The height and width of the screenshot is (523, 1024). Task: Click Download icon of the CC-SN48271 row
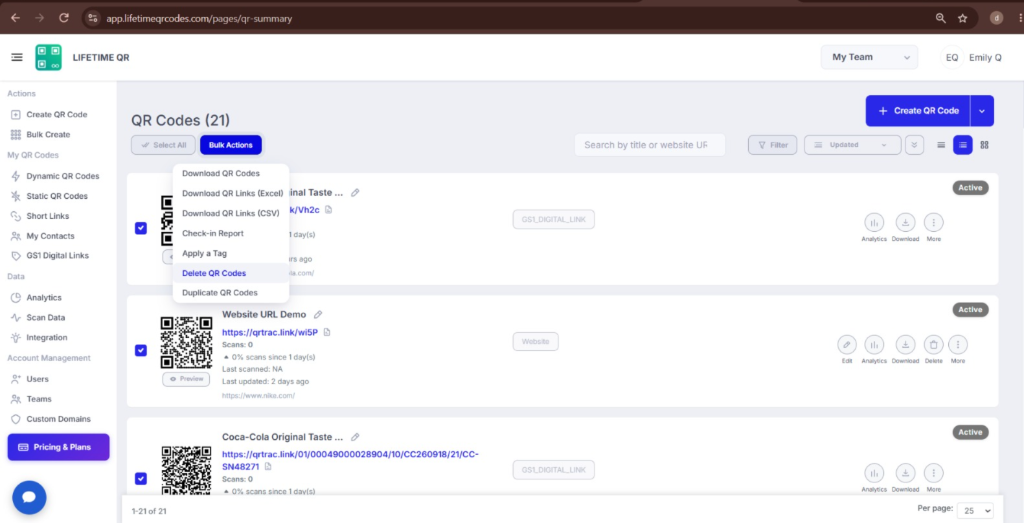(905, 473)
